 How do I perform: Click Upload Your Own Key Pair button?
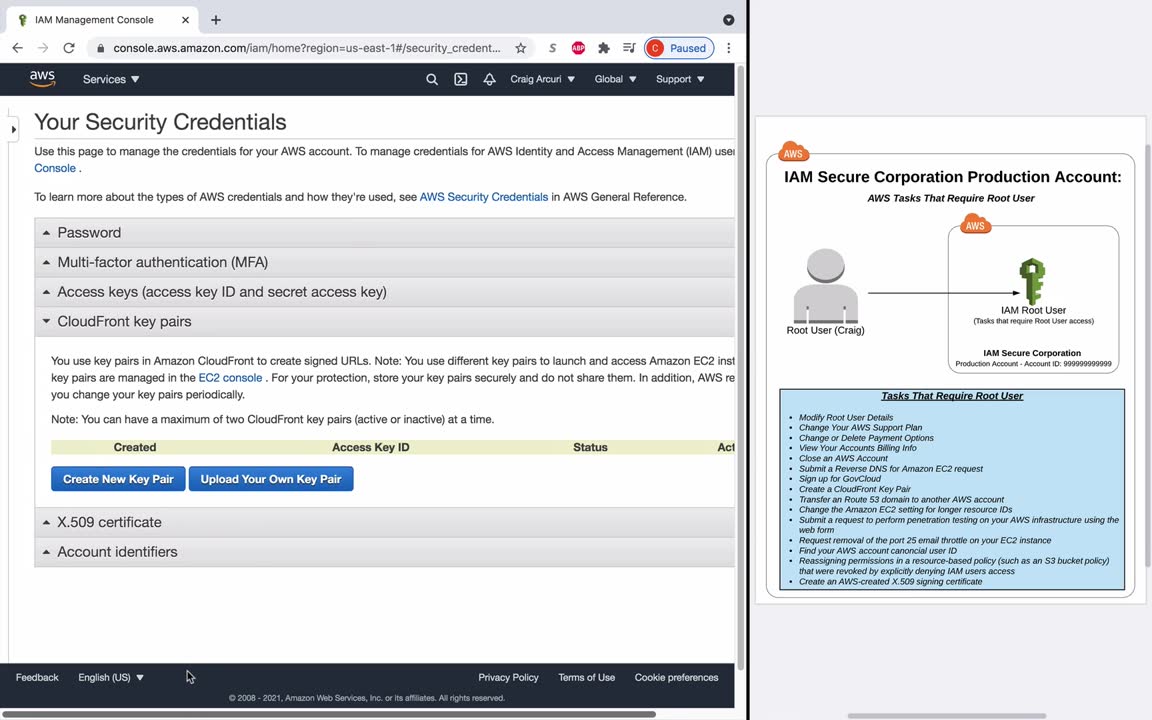click(x=271, y=479)
